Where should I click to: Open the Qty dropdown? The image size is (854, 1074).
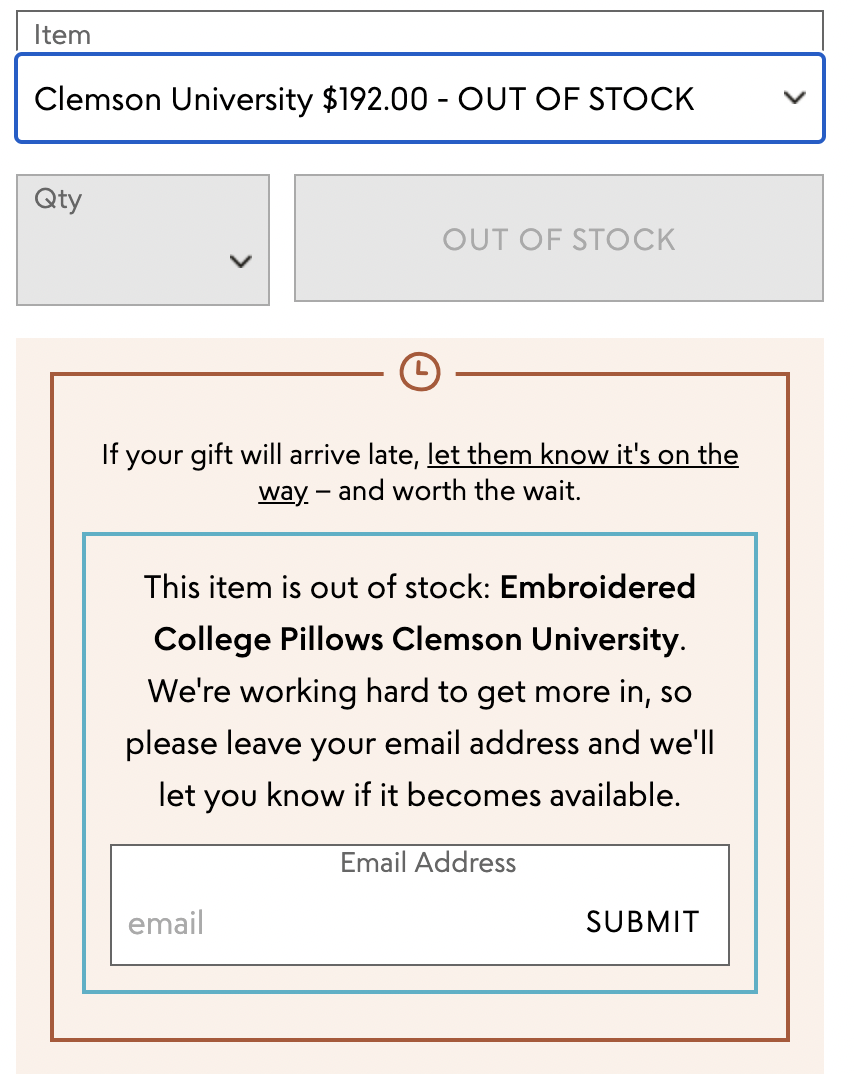(x=143, y=240)
